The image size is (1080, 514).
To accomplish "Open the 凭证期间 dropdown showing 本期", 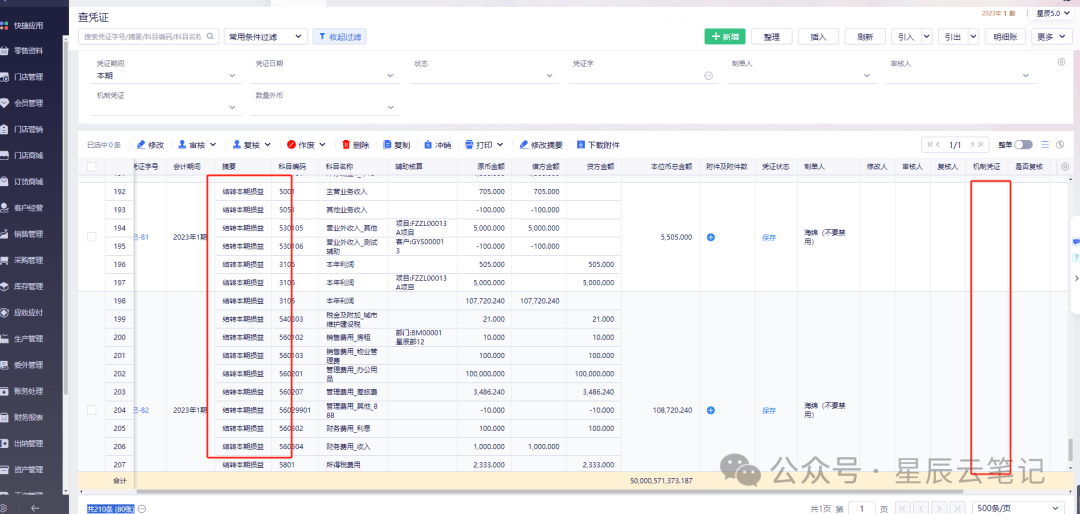I will [165, 76].
